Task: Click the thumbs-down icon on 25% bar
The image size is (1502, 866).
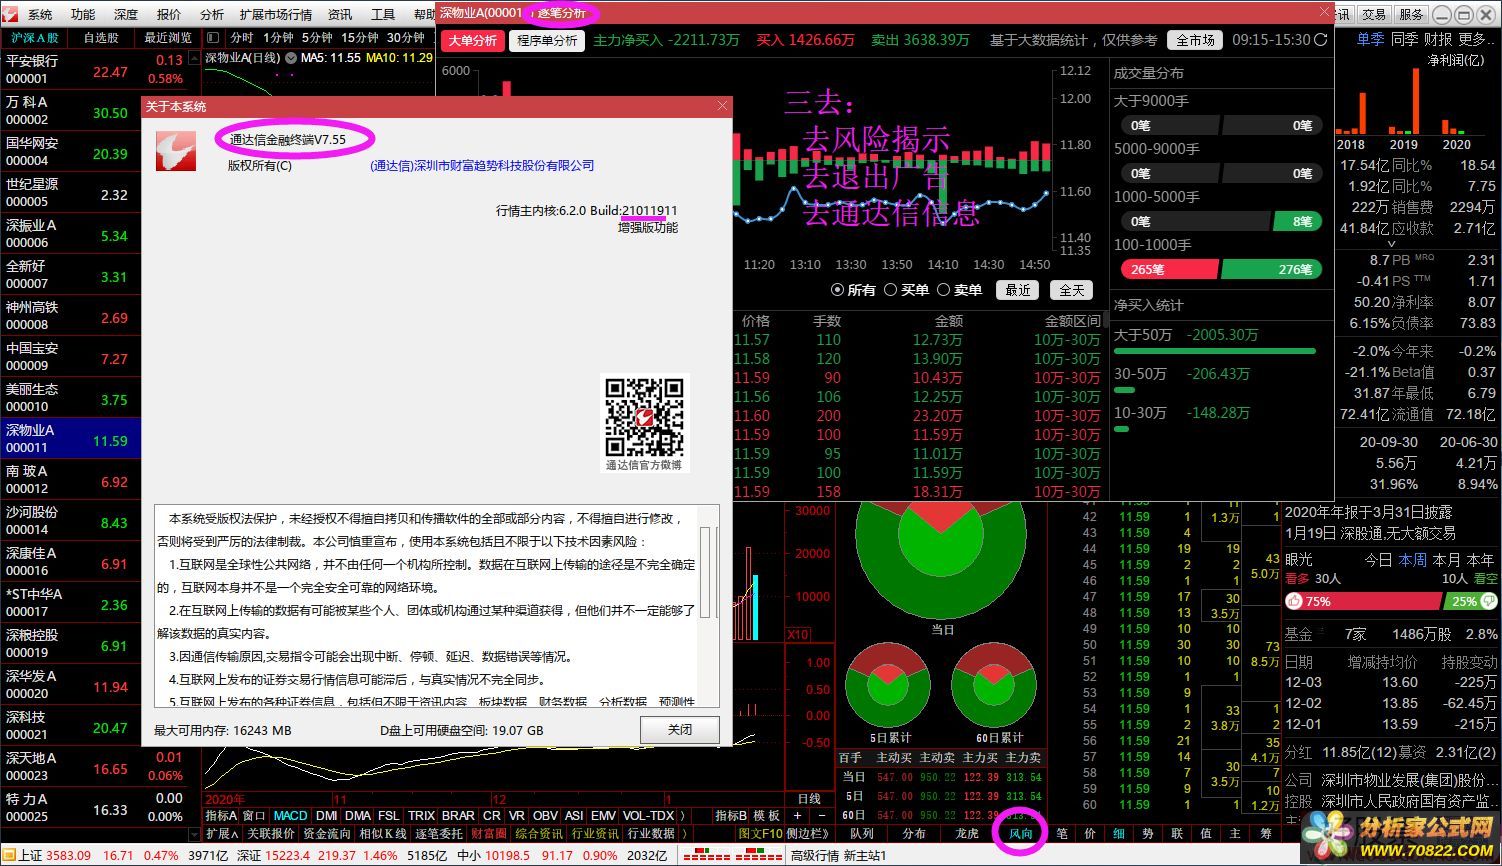Action: 1487,601
